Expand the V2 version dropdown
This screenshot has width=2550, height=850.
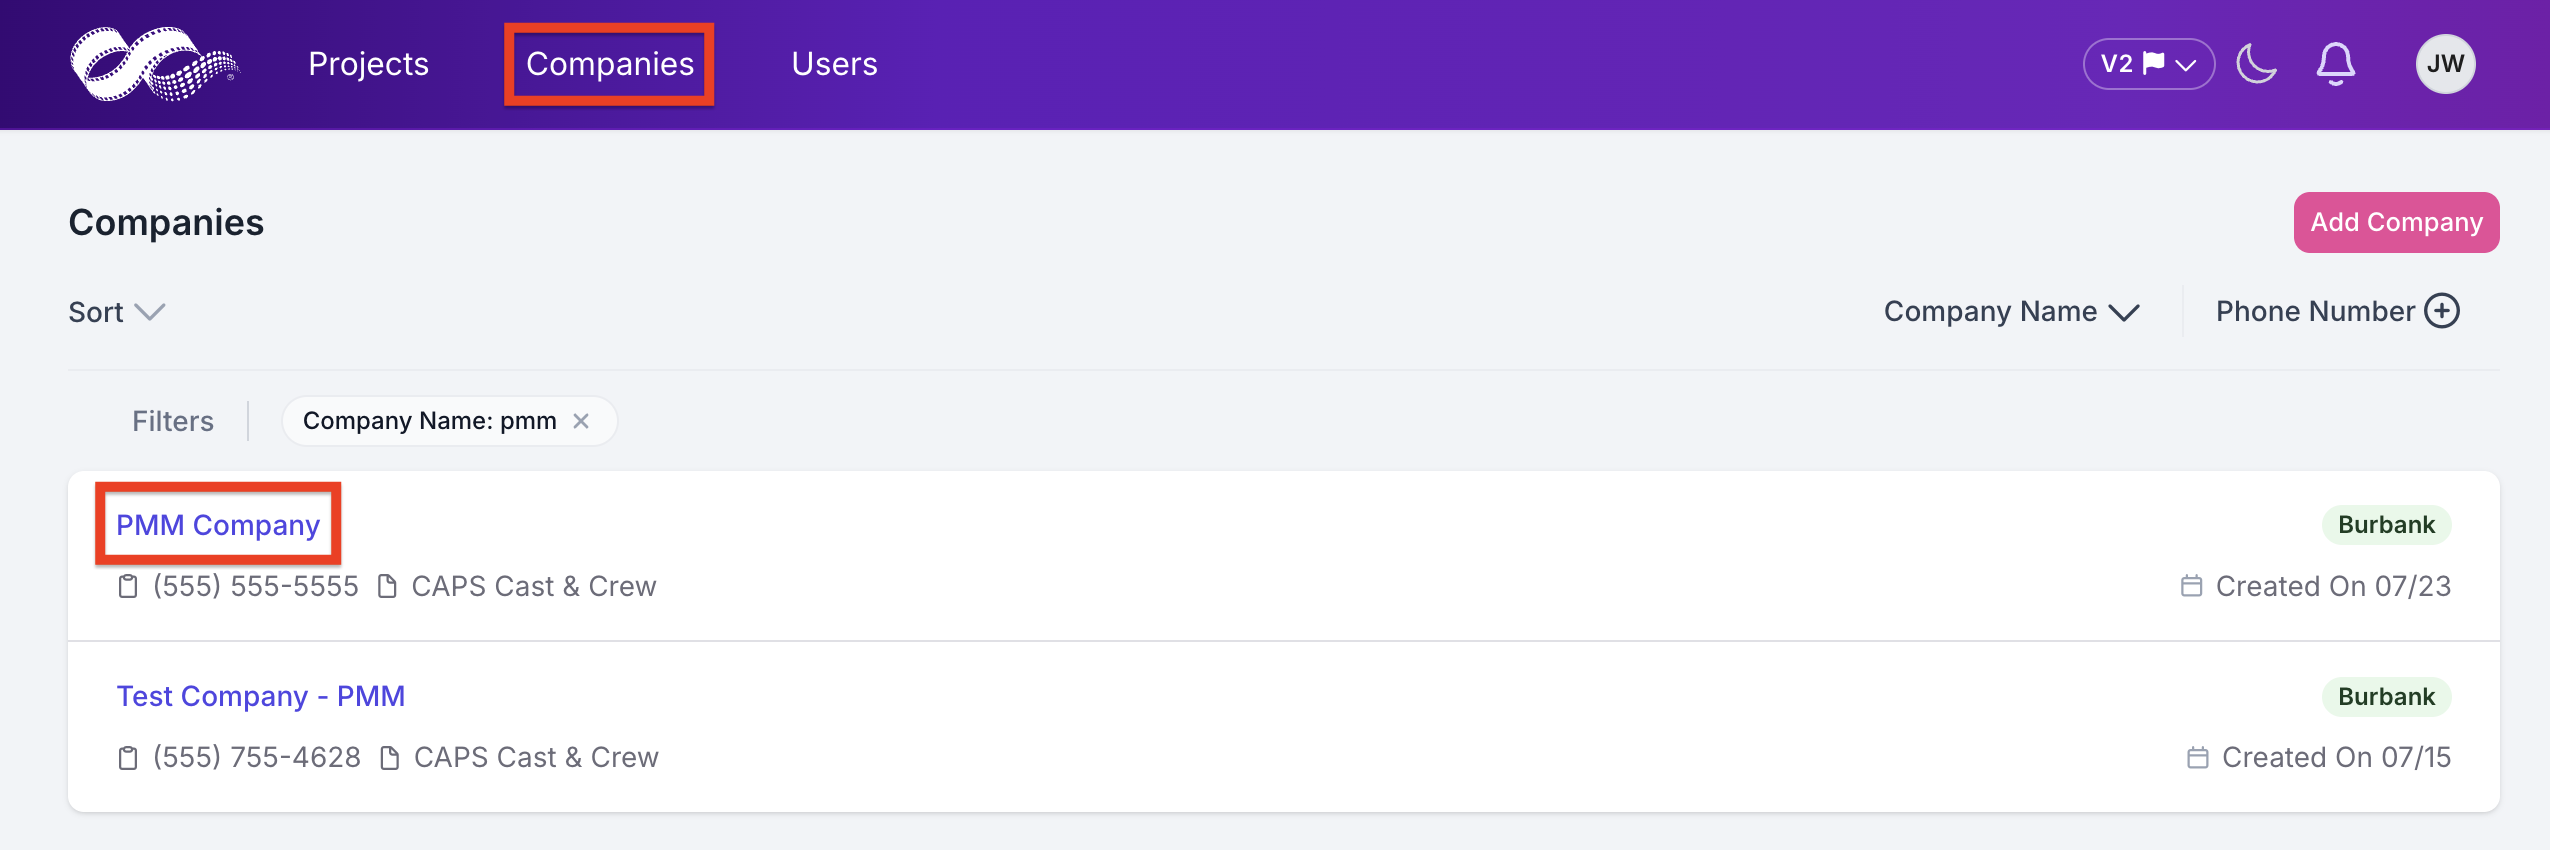(2148, 64)
